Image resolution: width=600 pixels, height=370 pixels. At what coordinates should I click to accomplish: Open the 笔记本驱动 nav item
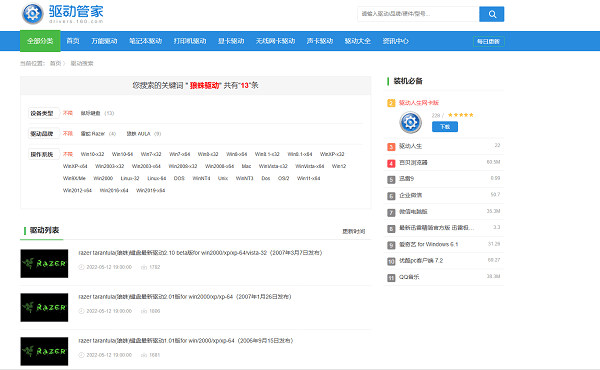145,41
